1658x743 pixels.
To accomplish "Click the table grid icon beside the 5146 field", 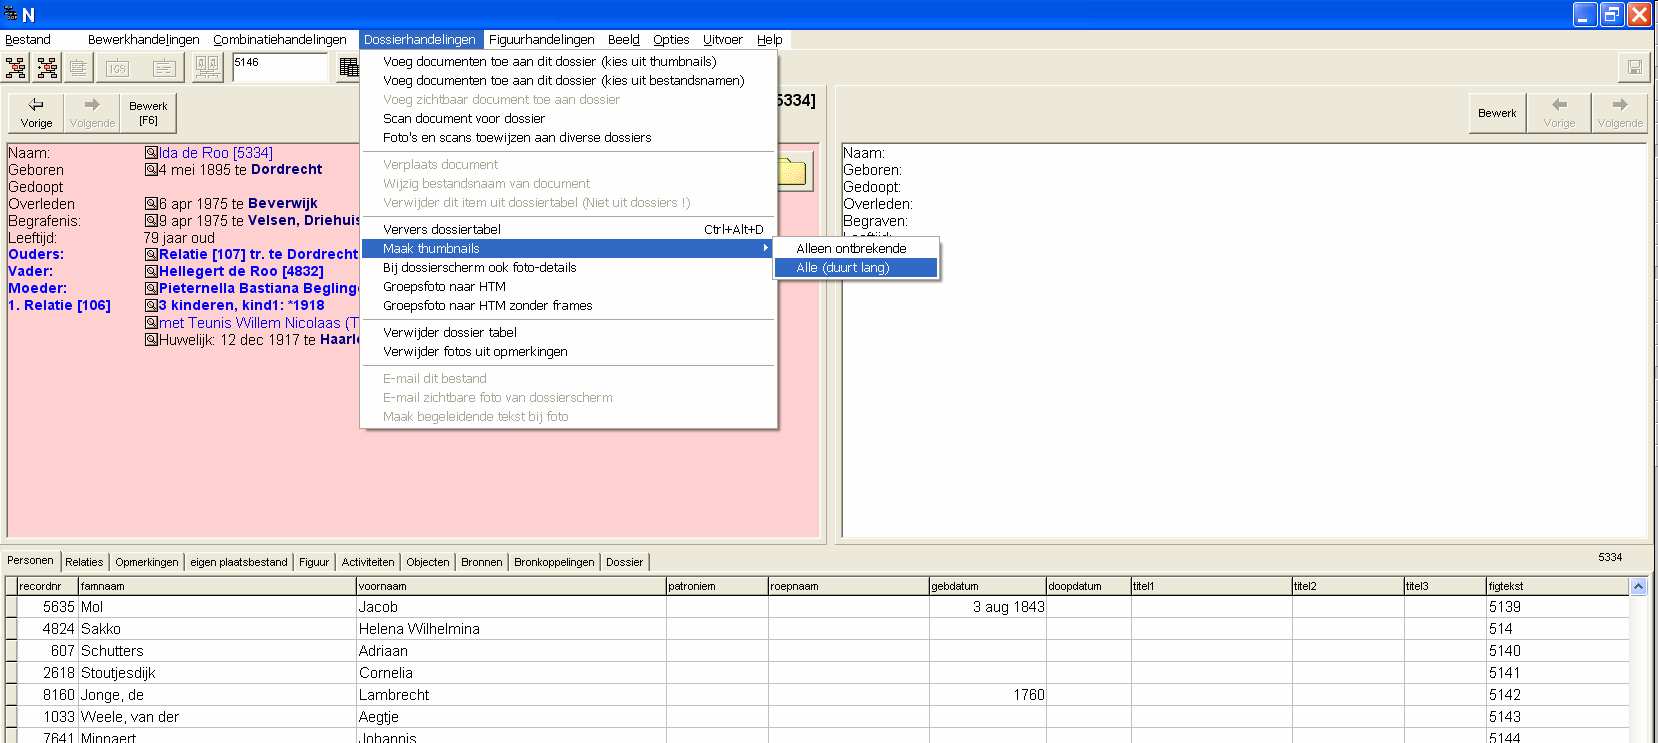I will [349, 67].
